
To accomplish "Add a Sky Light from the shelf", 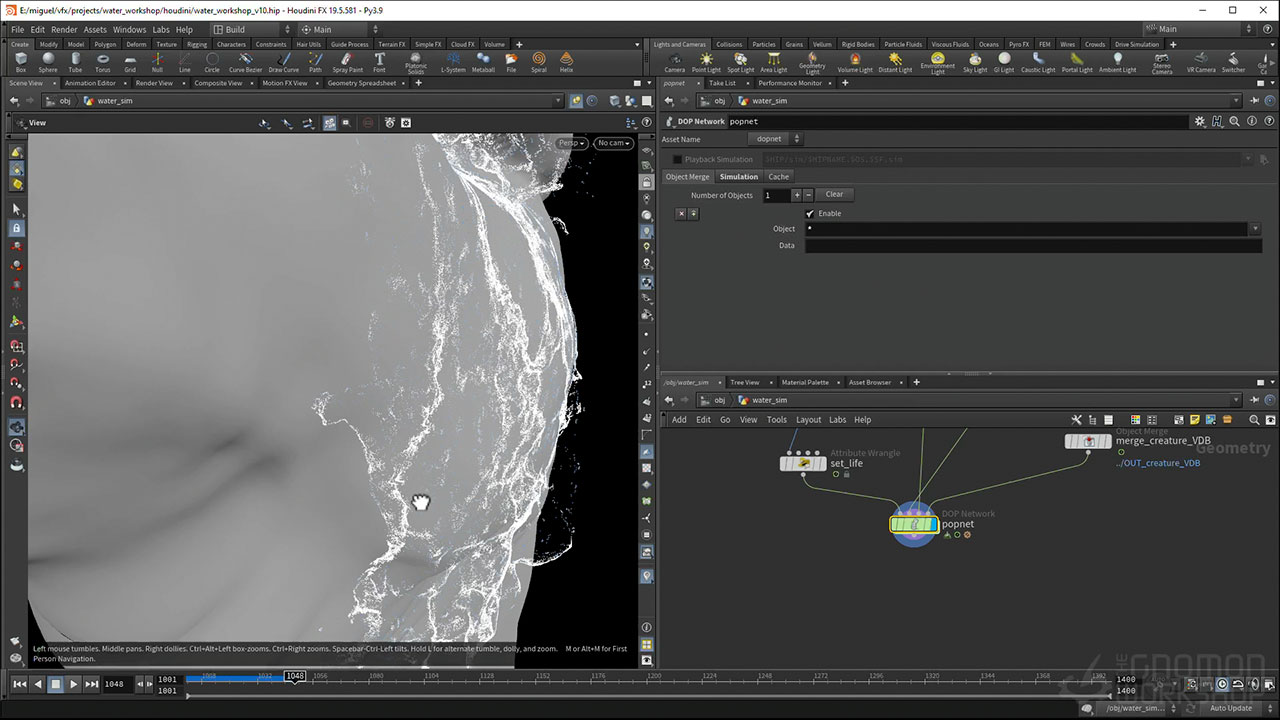I will click(x=974, y=62).
